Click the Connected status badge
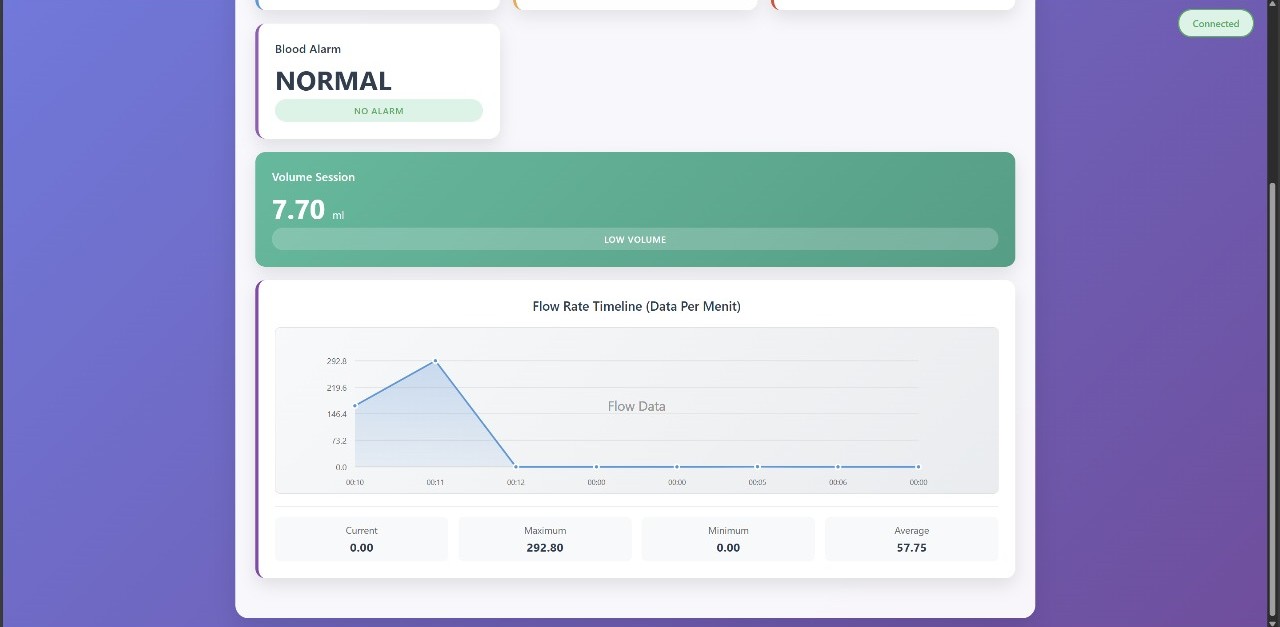1280x627 pixels. pyautogui.click(x=1215, y=23)
